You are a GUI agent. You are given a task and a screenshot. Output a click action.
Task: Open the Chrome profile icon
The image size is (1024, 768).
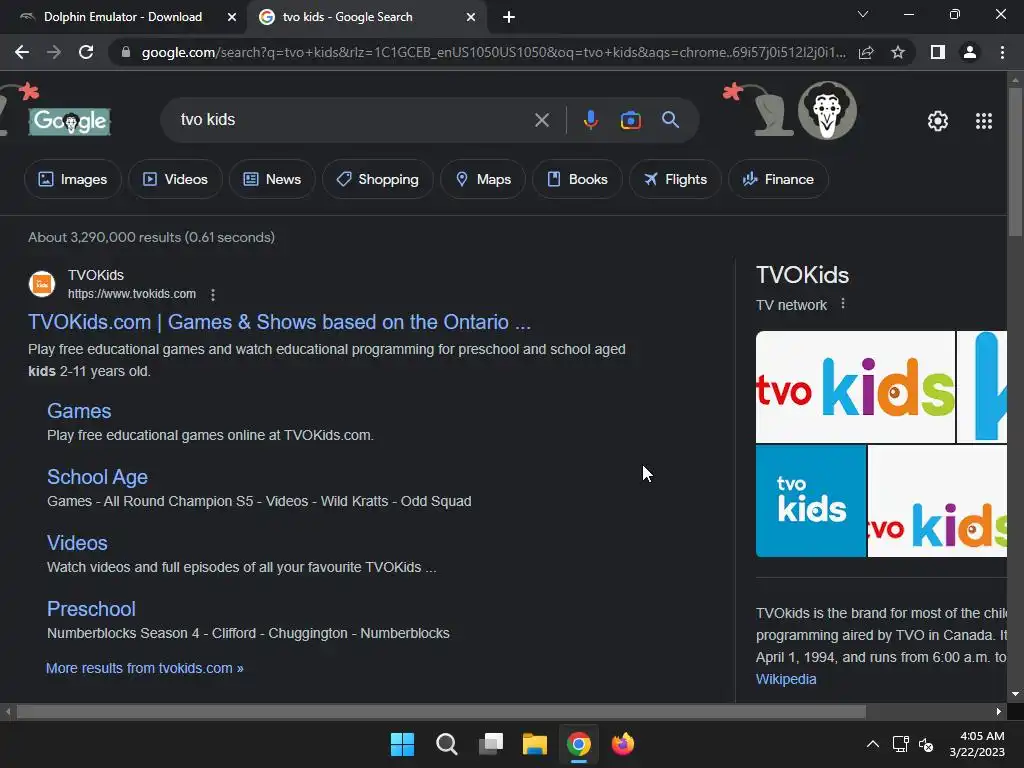coord(970,52)
